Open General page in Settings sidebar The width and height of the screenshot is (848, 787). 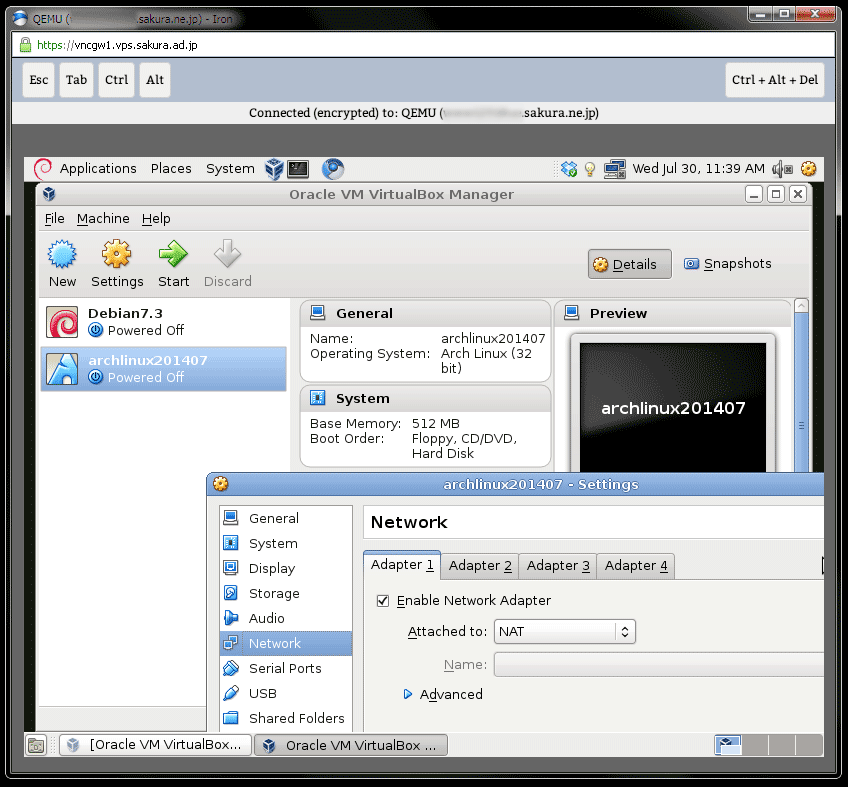coord(286,518)
